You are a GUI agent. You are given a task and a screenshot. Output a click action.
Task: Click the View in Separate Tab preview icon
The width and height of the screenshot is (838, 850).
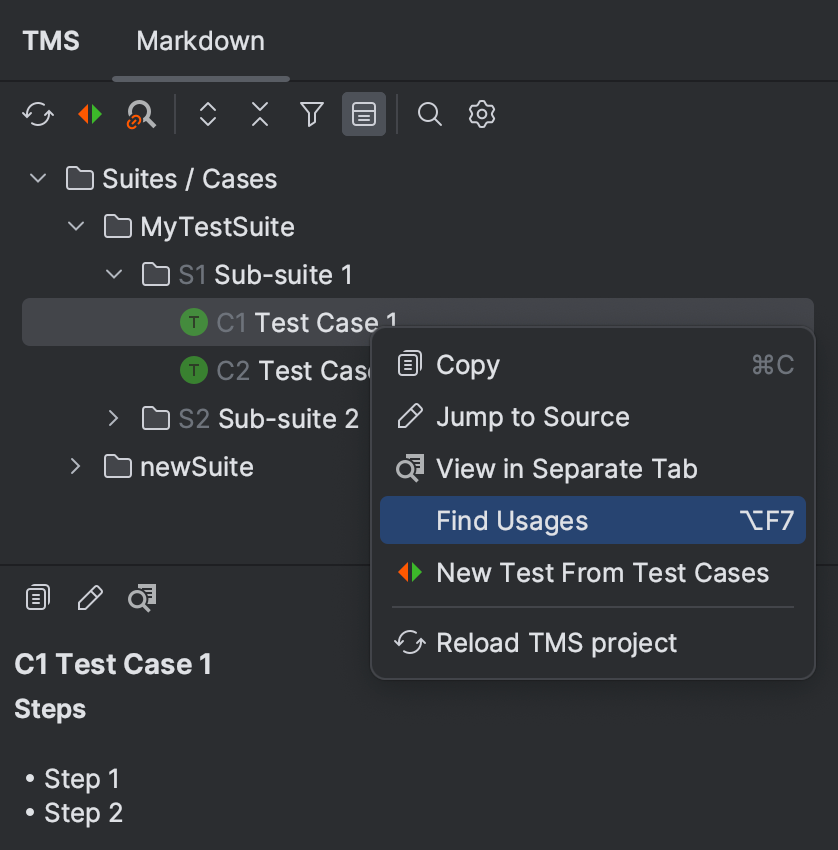point(141,596)
